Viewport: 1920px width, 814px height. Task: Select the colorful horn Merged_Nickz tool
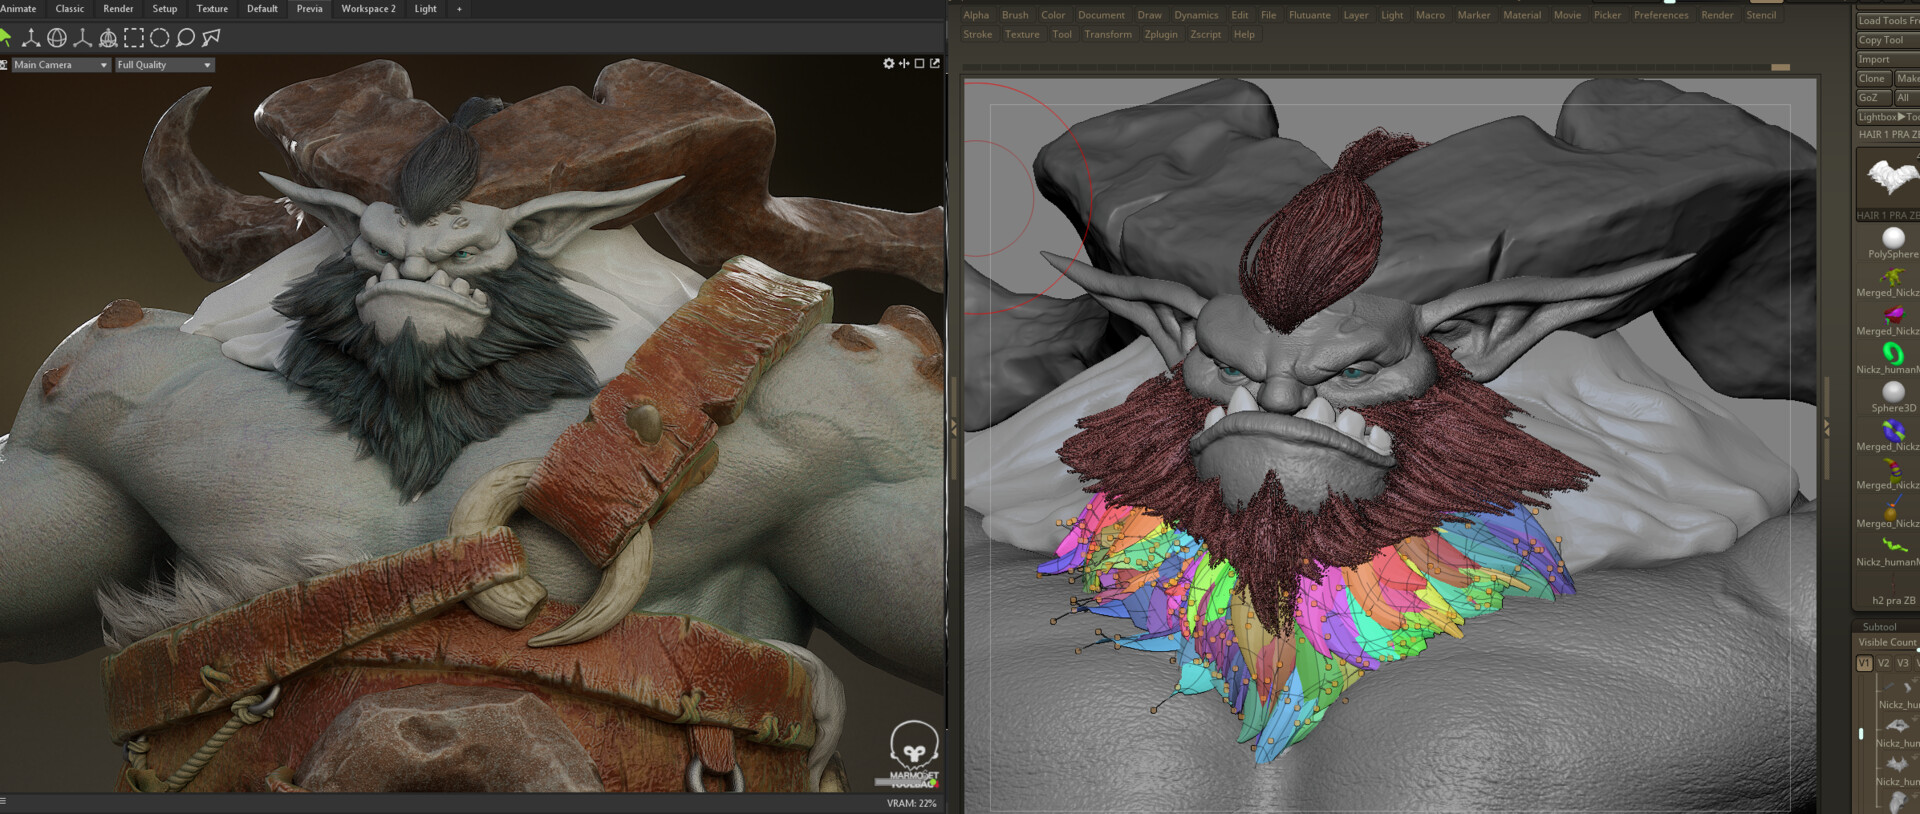(x=1893, y=473)
